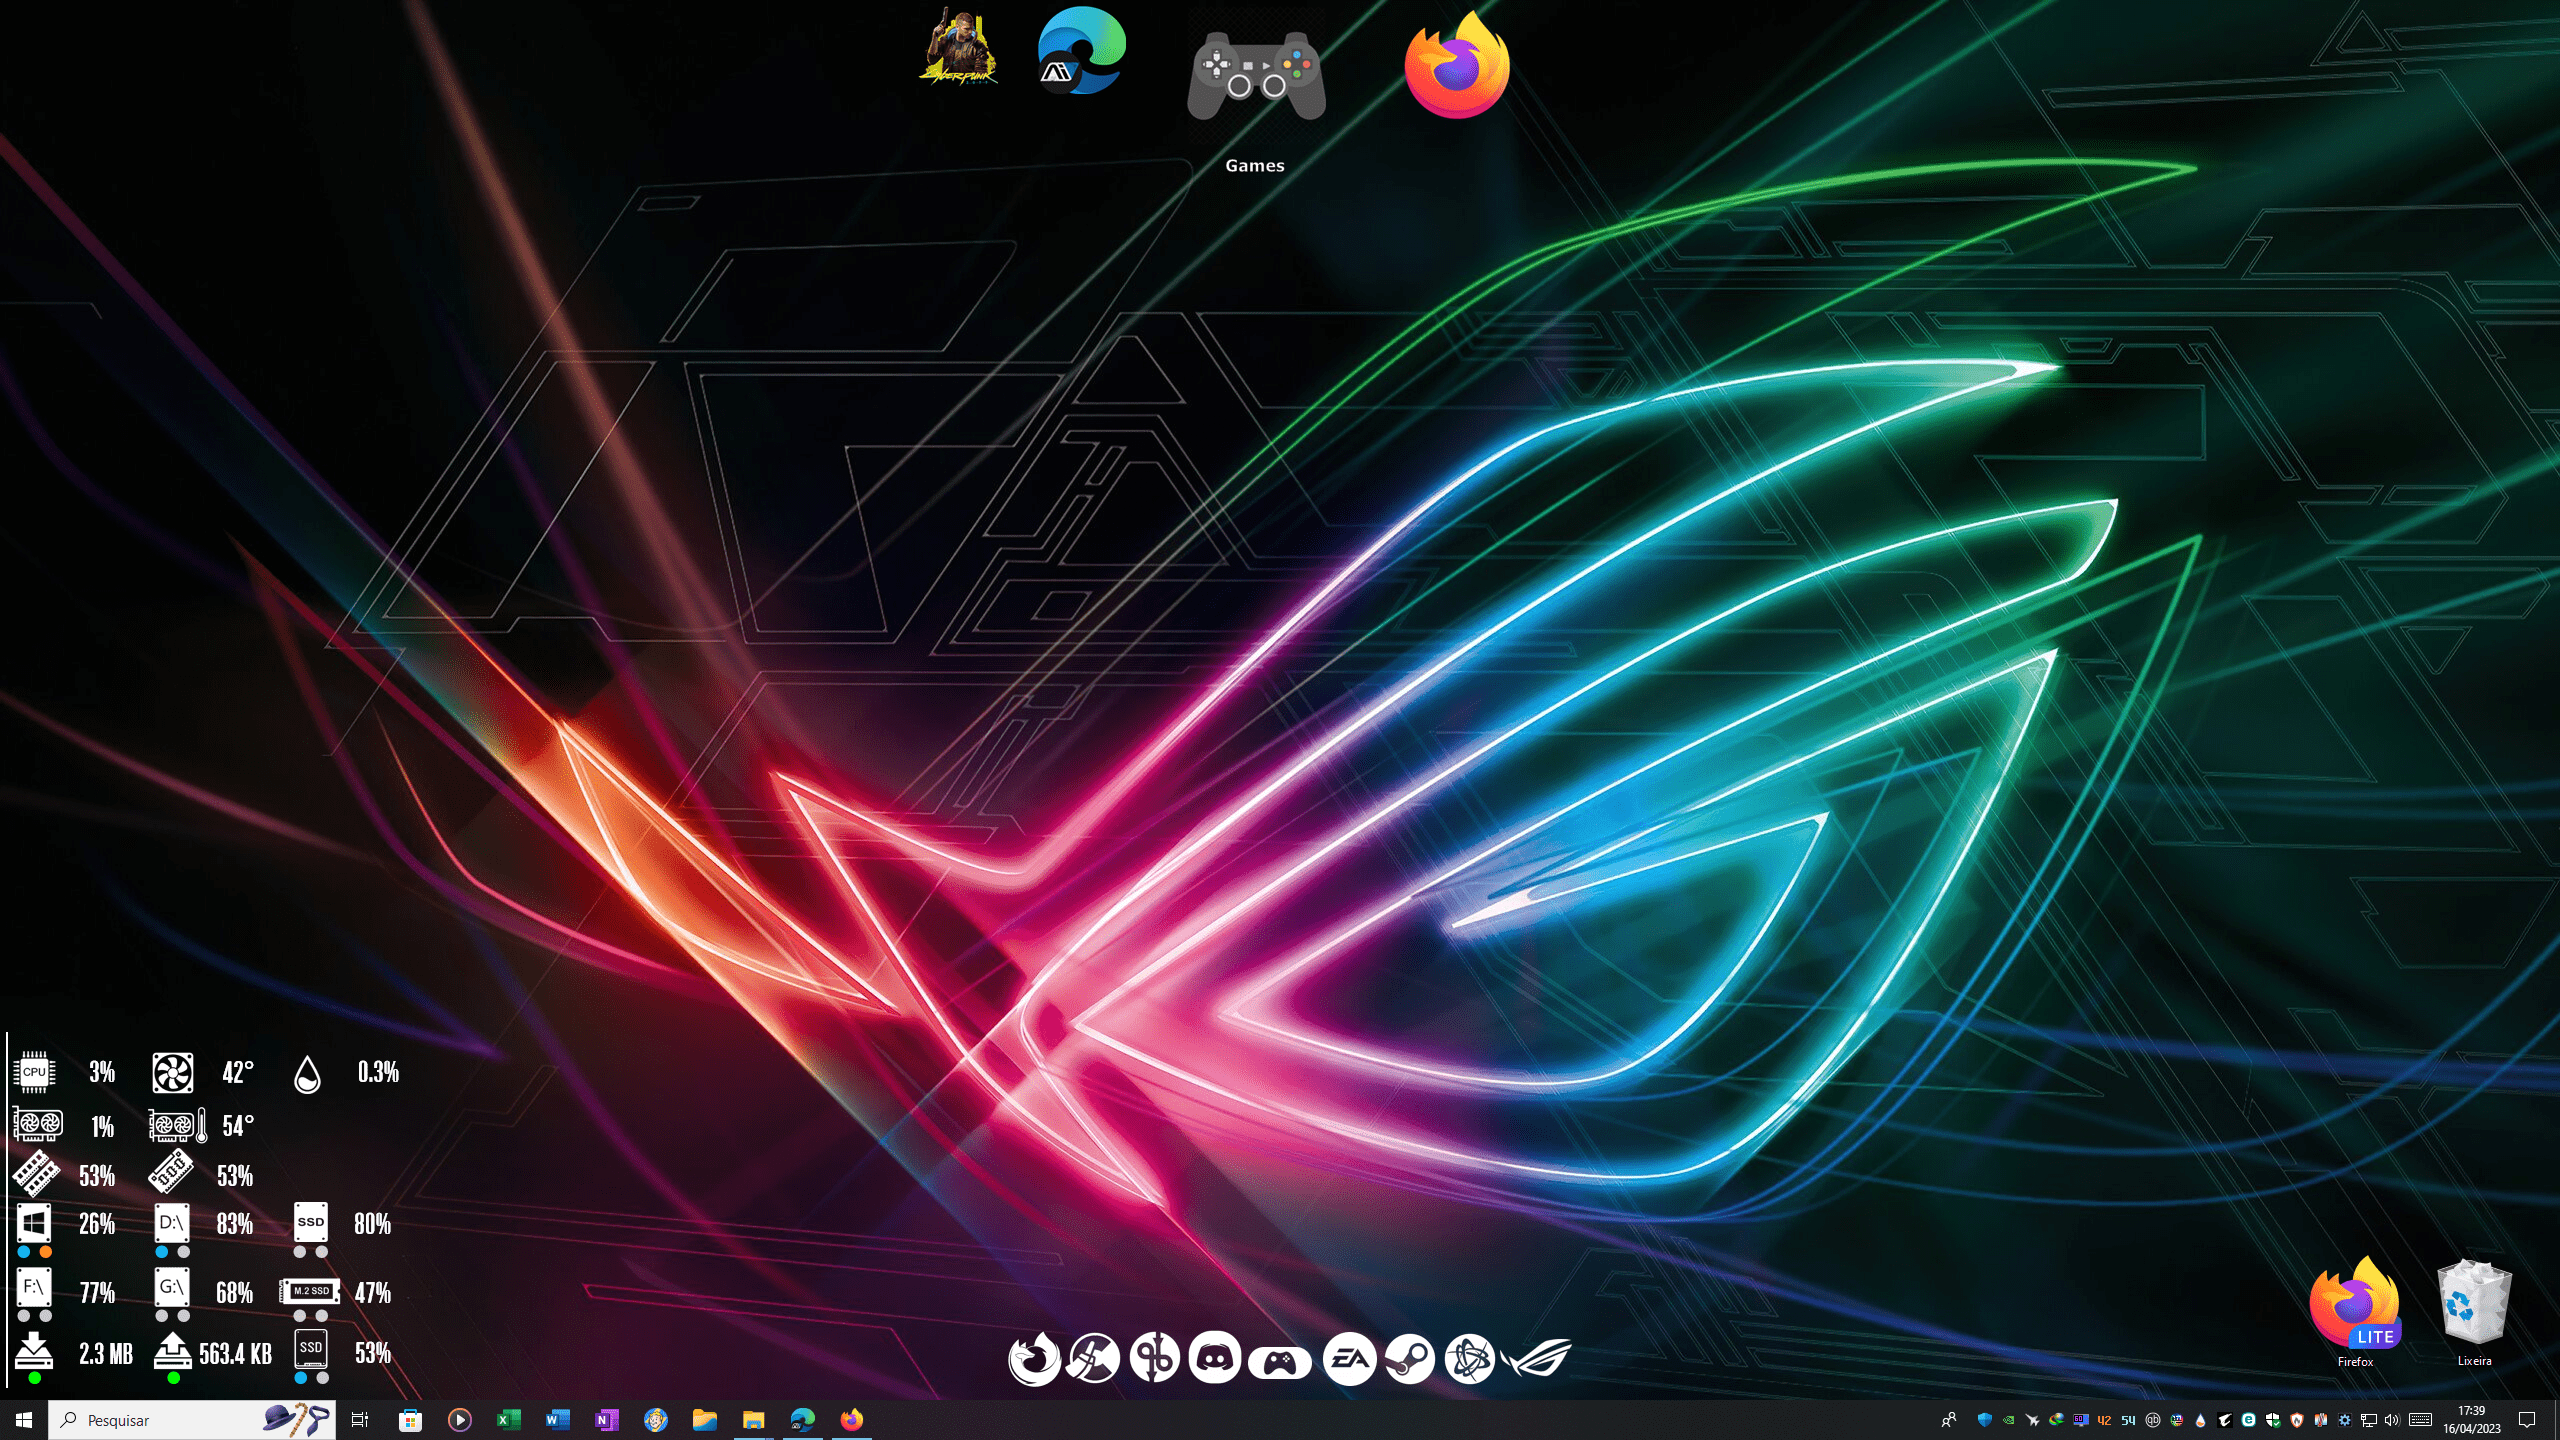2560x1440 pixels.
Task: Launch Steam from the dock
Action: (x=1410, y=1359)
